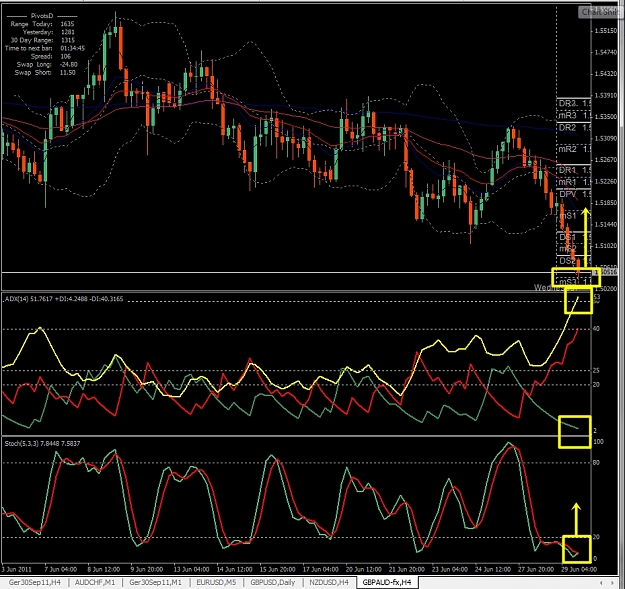Click the 20 Jun 12:00 time axis label
This screenshot has width=625, height=589.
pyautogui.click(x=364, y=569)
